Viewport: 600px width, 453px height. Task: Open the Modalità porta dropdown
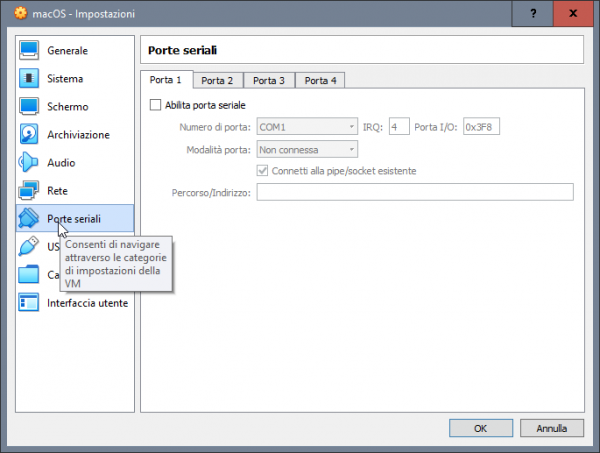(x=307, y=150)
